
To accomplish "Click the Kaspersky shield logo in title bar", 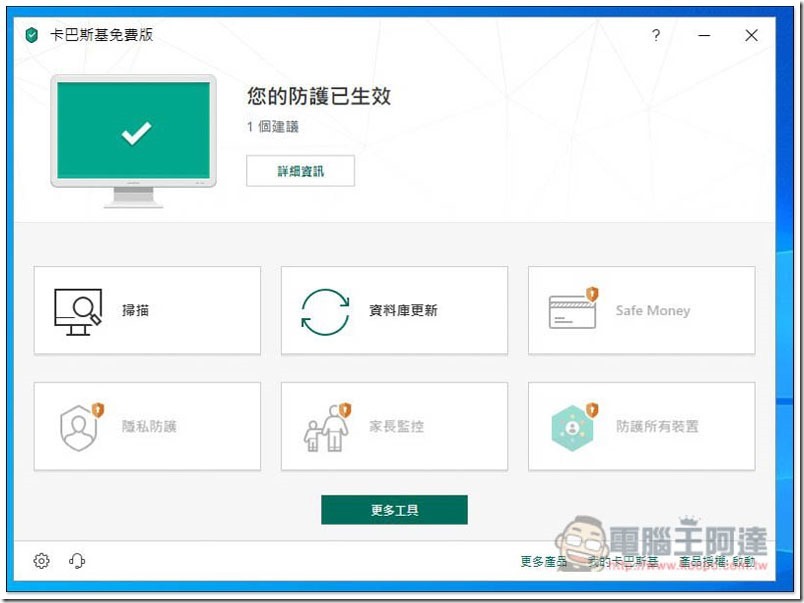I will (x=32, y=35).
